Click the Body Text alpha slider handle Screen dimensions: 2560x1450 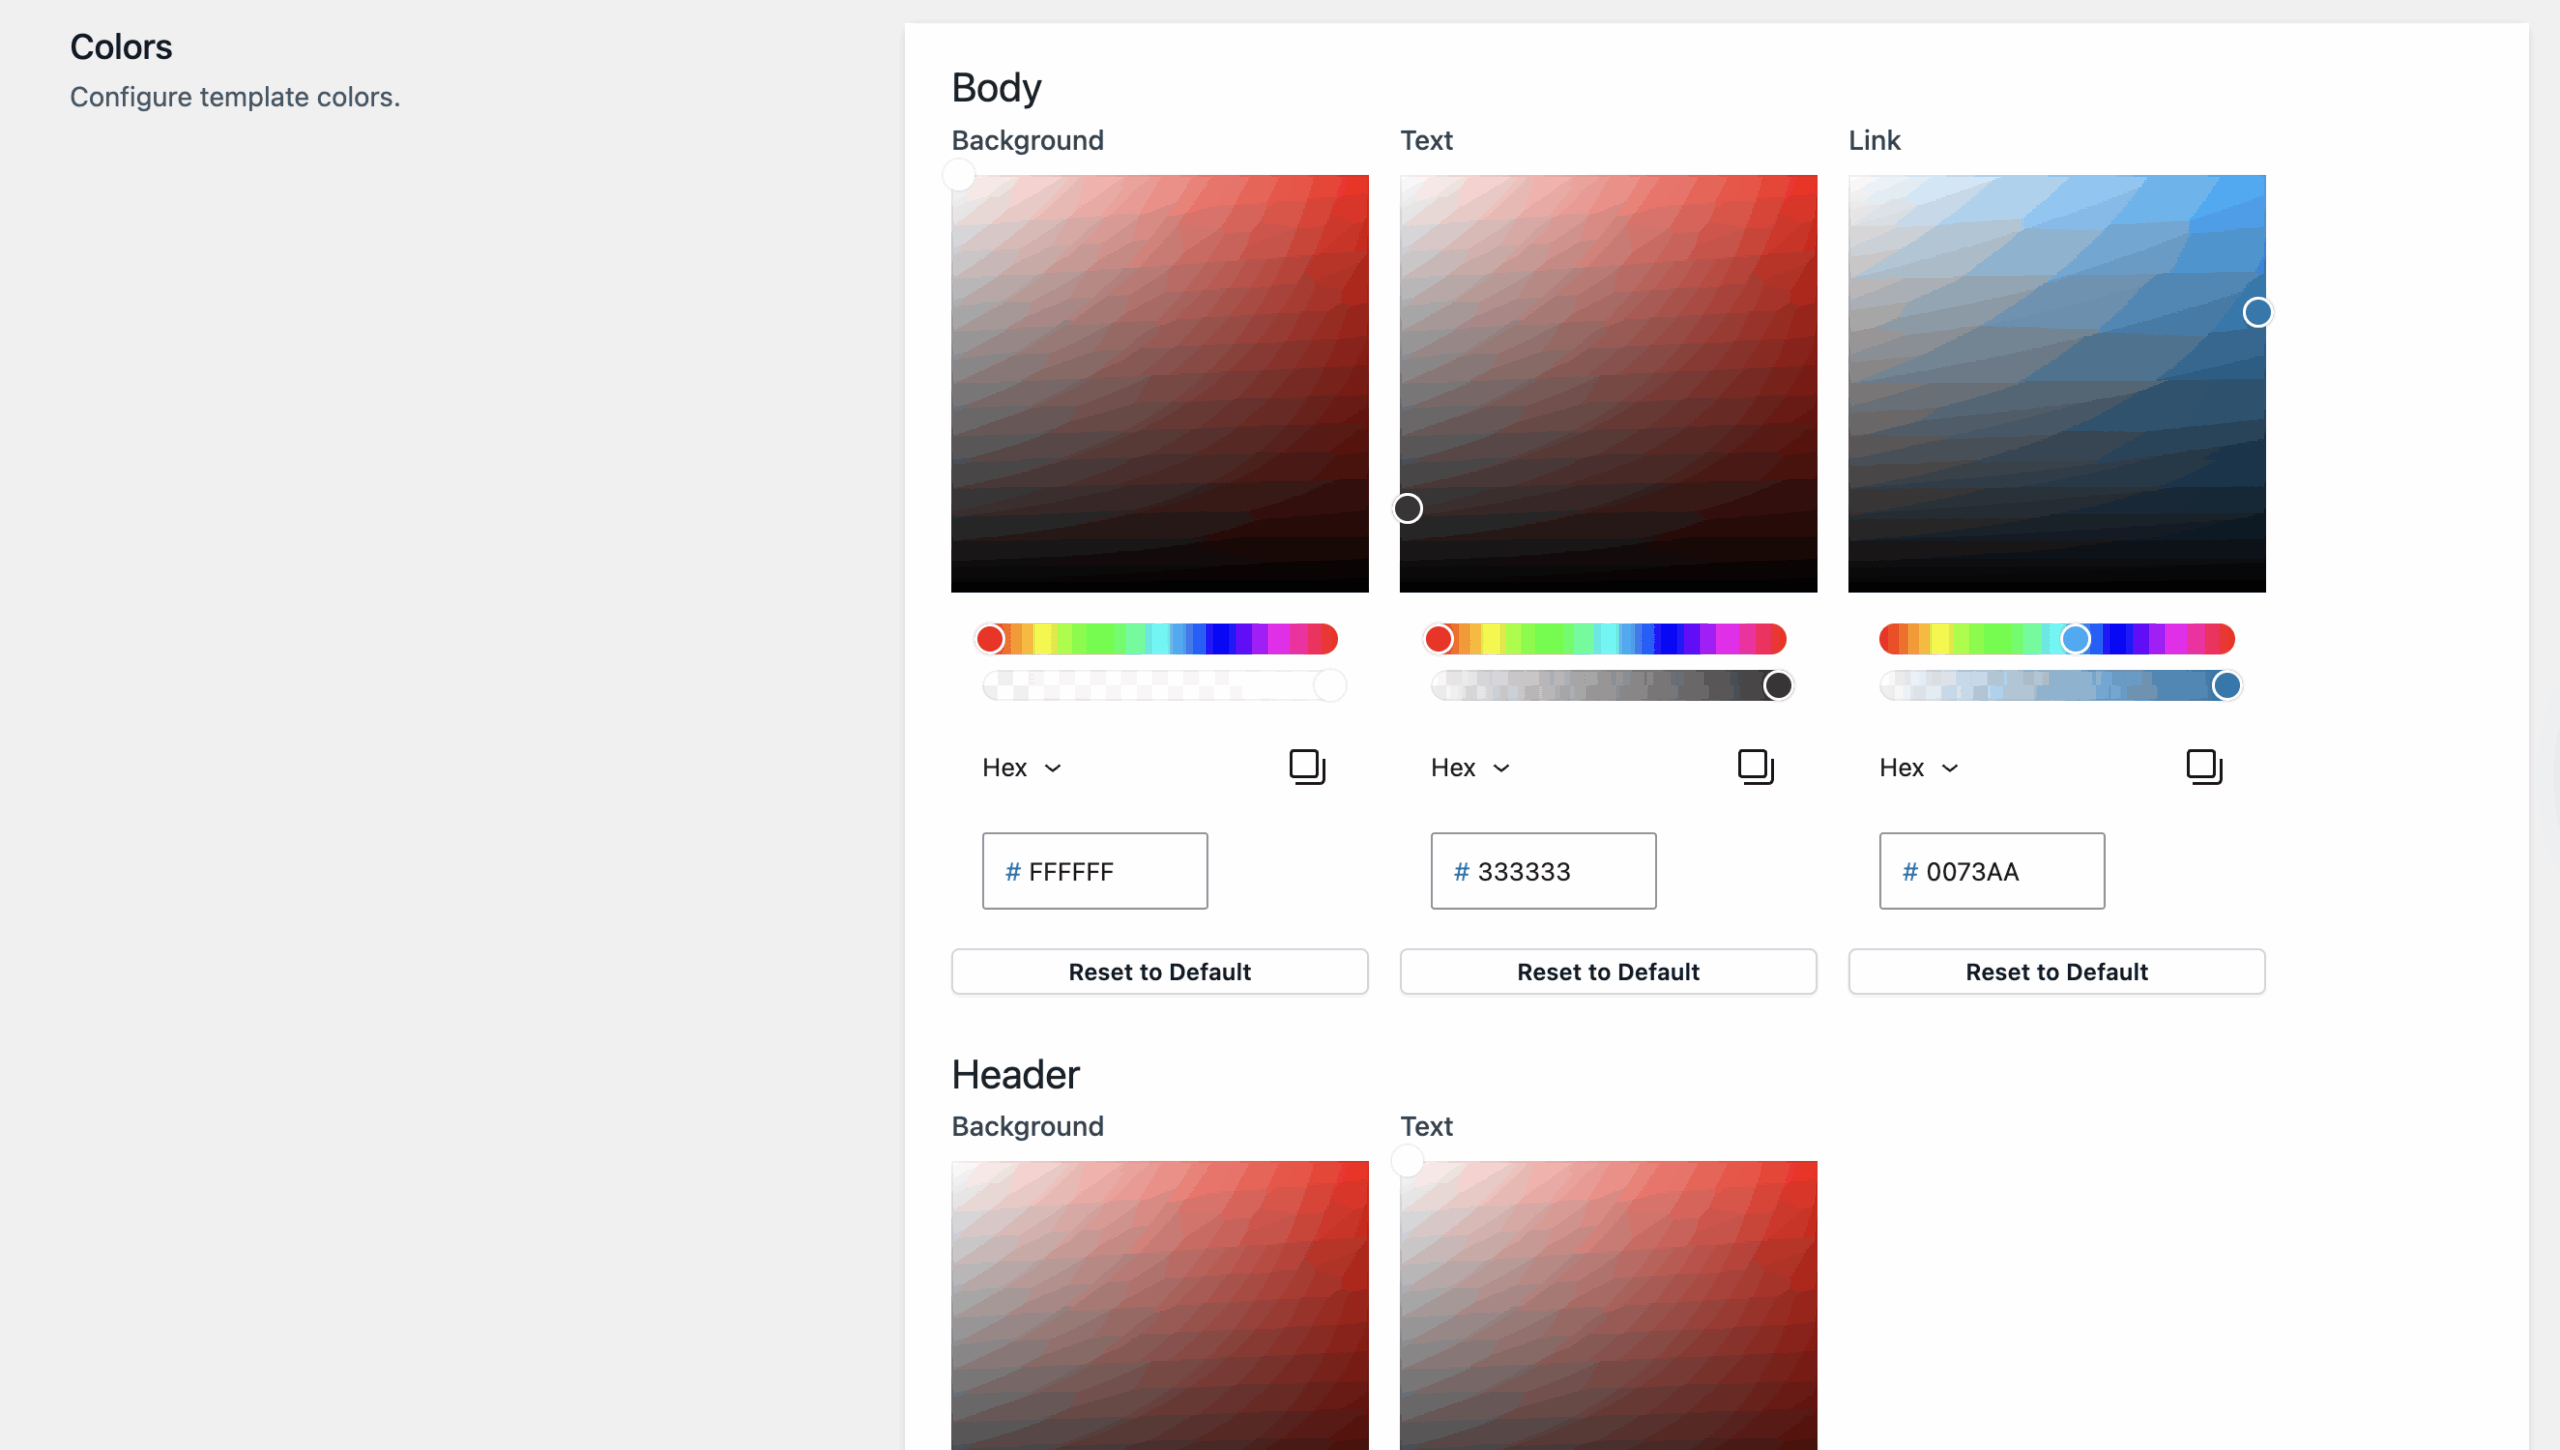[1777, 686]
